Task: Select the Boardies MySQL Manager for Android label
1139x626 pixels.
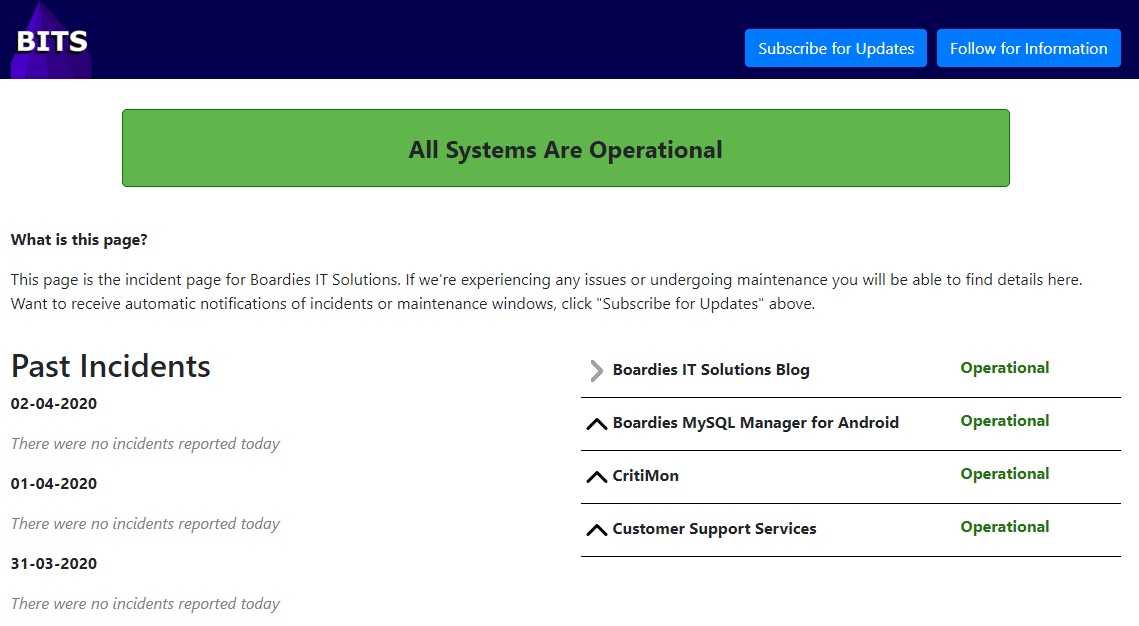Action: (755, 423)
